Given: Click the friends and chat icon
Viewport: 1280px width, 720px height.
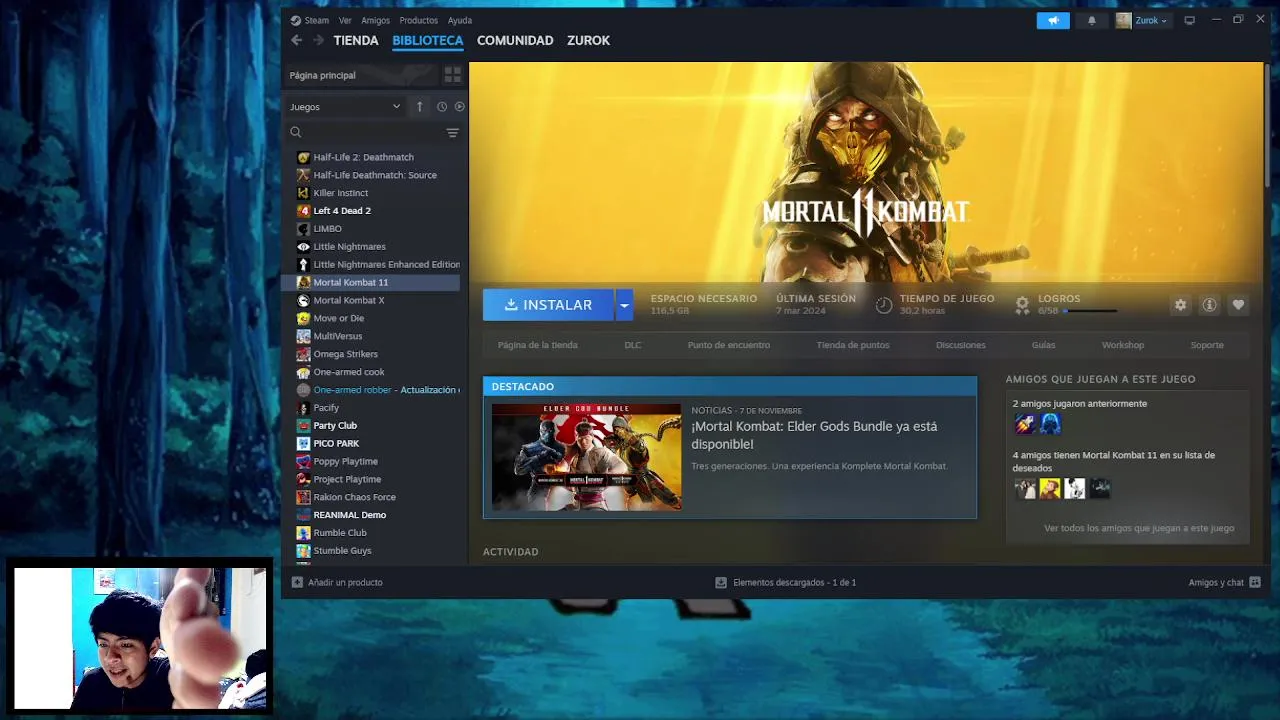Looking at the screenshot, I should tap(1255, 582).
